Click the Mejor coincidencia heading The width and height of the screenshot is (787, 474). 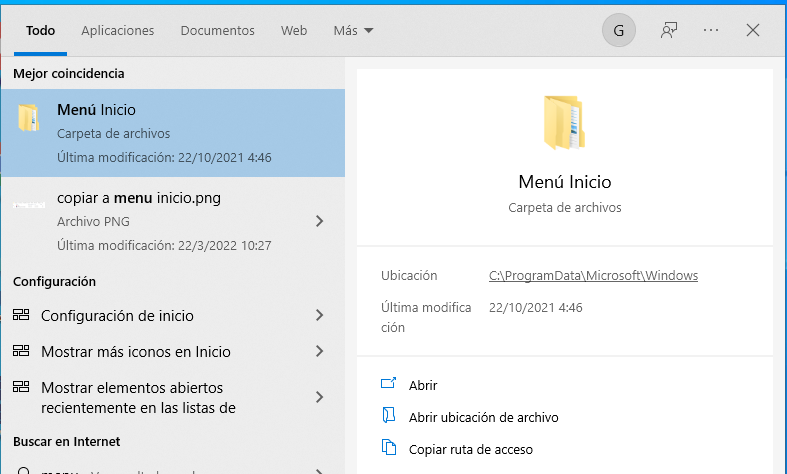click(x=69, y=73)
